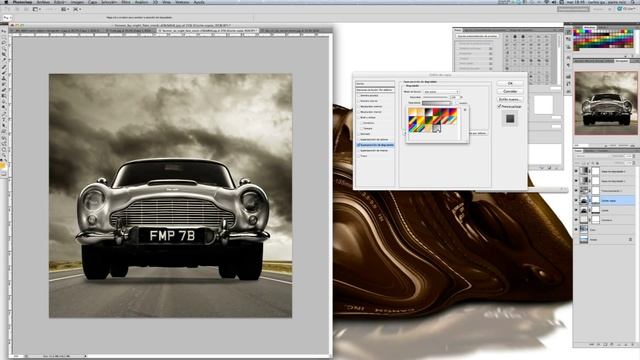Collapse the gradient picker dropdown arrow
This screenshot has height=360, width=640.
pyautogui.click(x=452, y=103)
